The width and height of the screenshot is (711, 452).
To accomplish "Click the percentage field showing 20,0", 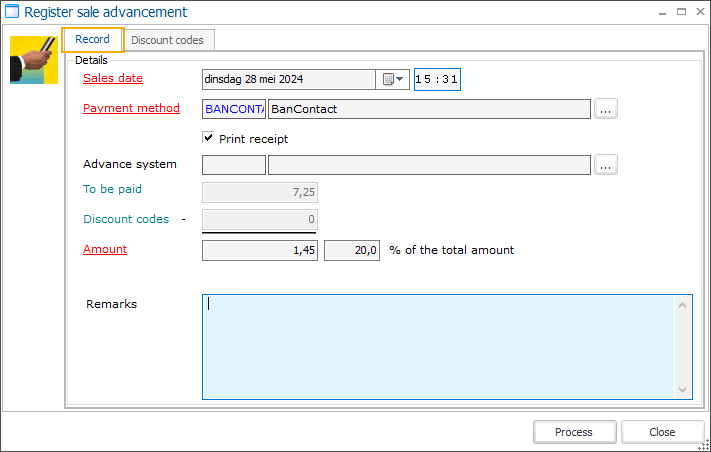I will 352,250.
